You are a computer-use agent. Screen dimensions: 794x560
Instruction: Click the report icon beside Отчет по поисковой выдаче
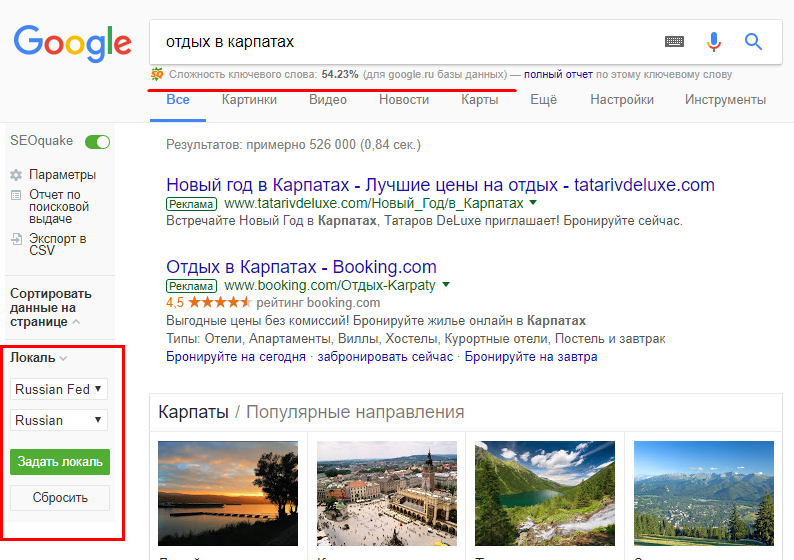pyautogui.click(x=16, y=195)
